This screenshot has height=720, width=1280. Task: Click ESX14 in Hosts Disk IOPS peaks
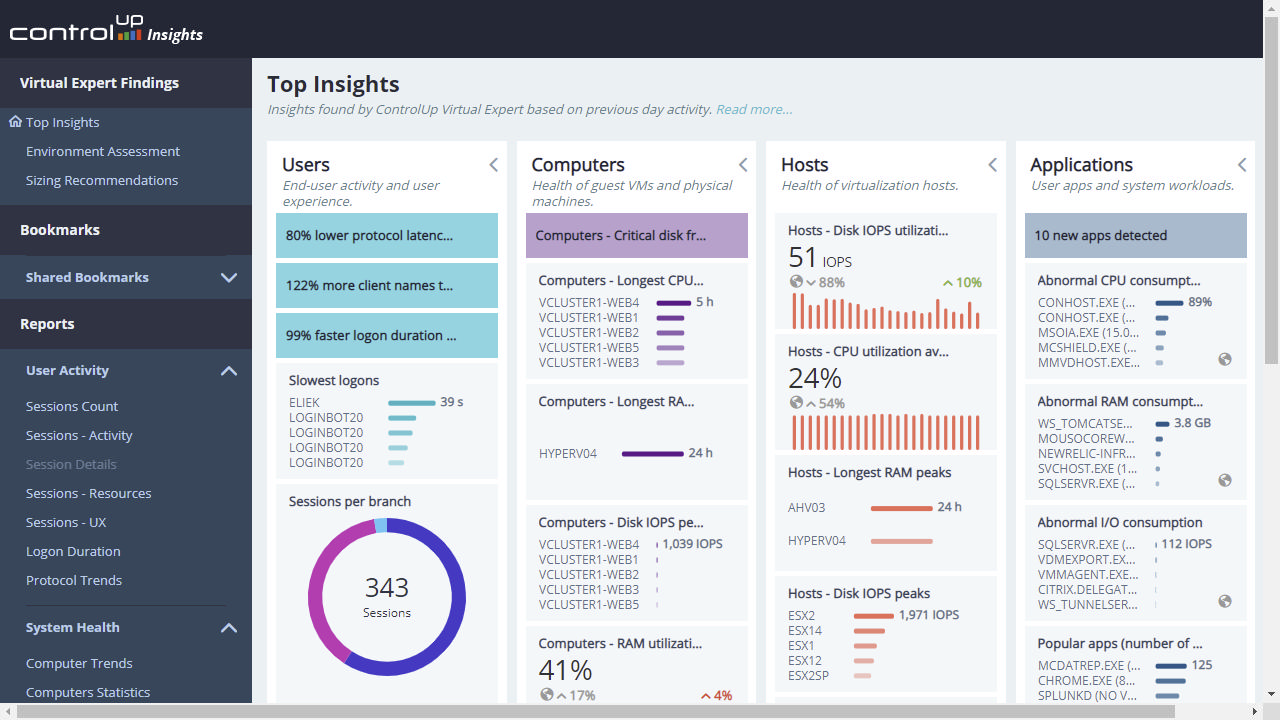(805, 631)
